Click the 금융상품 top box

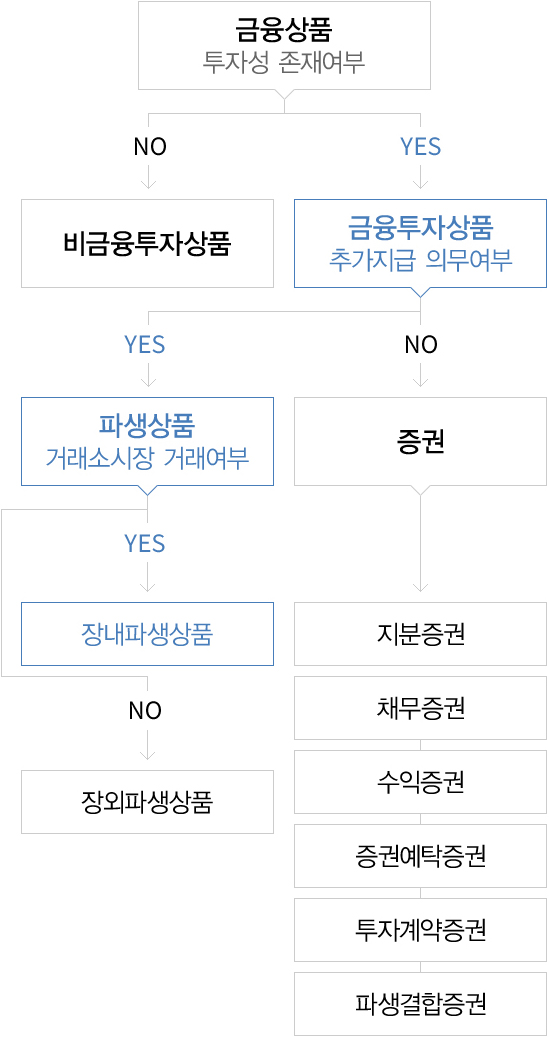pyautogui.click(x=284, y=46)
